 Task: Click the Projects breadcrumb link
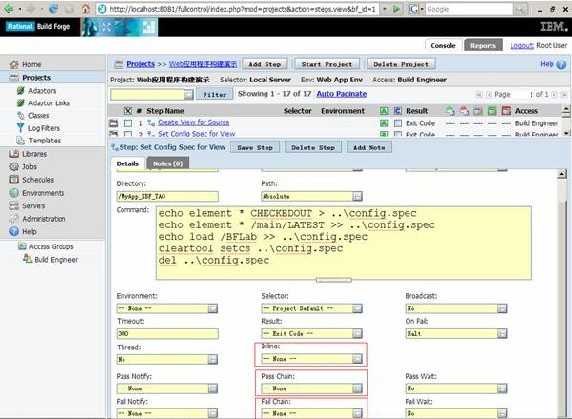tap(140, 64)
